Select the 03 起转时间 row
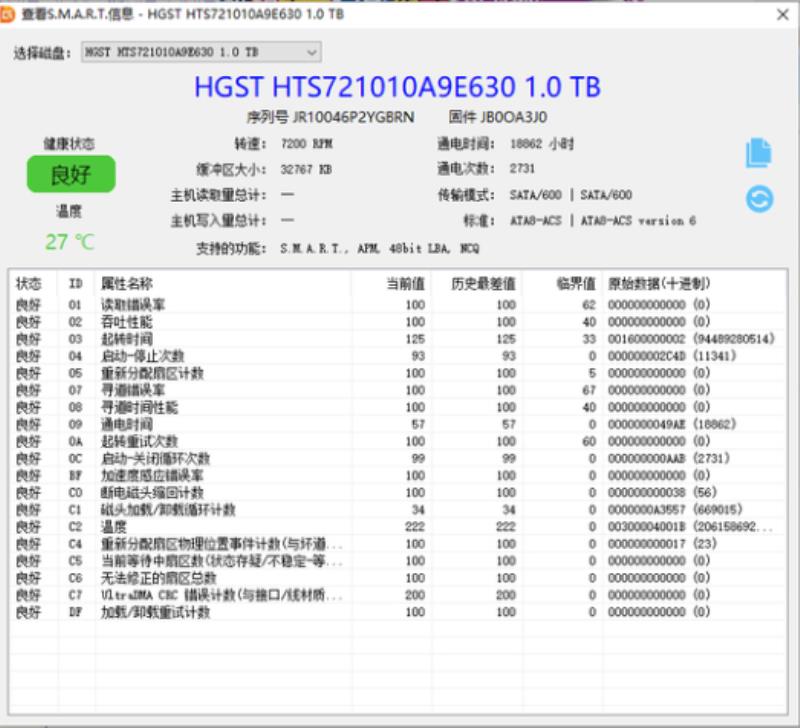The height and width of the screenshot is (728, 800). point(397,339)
